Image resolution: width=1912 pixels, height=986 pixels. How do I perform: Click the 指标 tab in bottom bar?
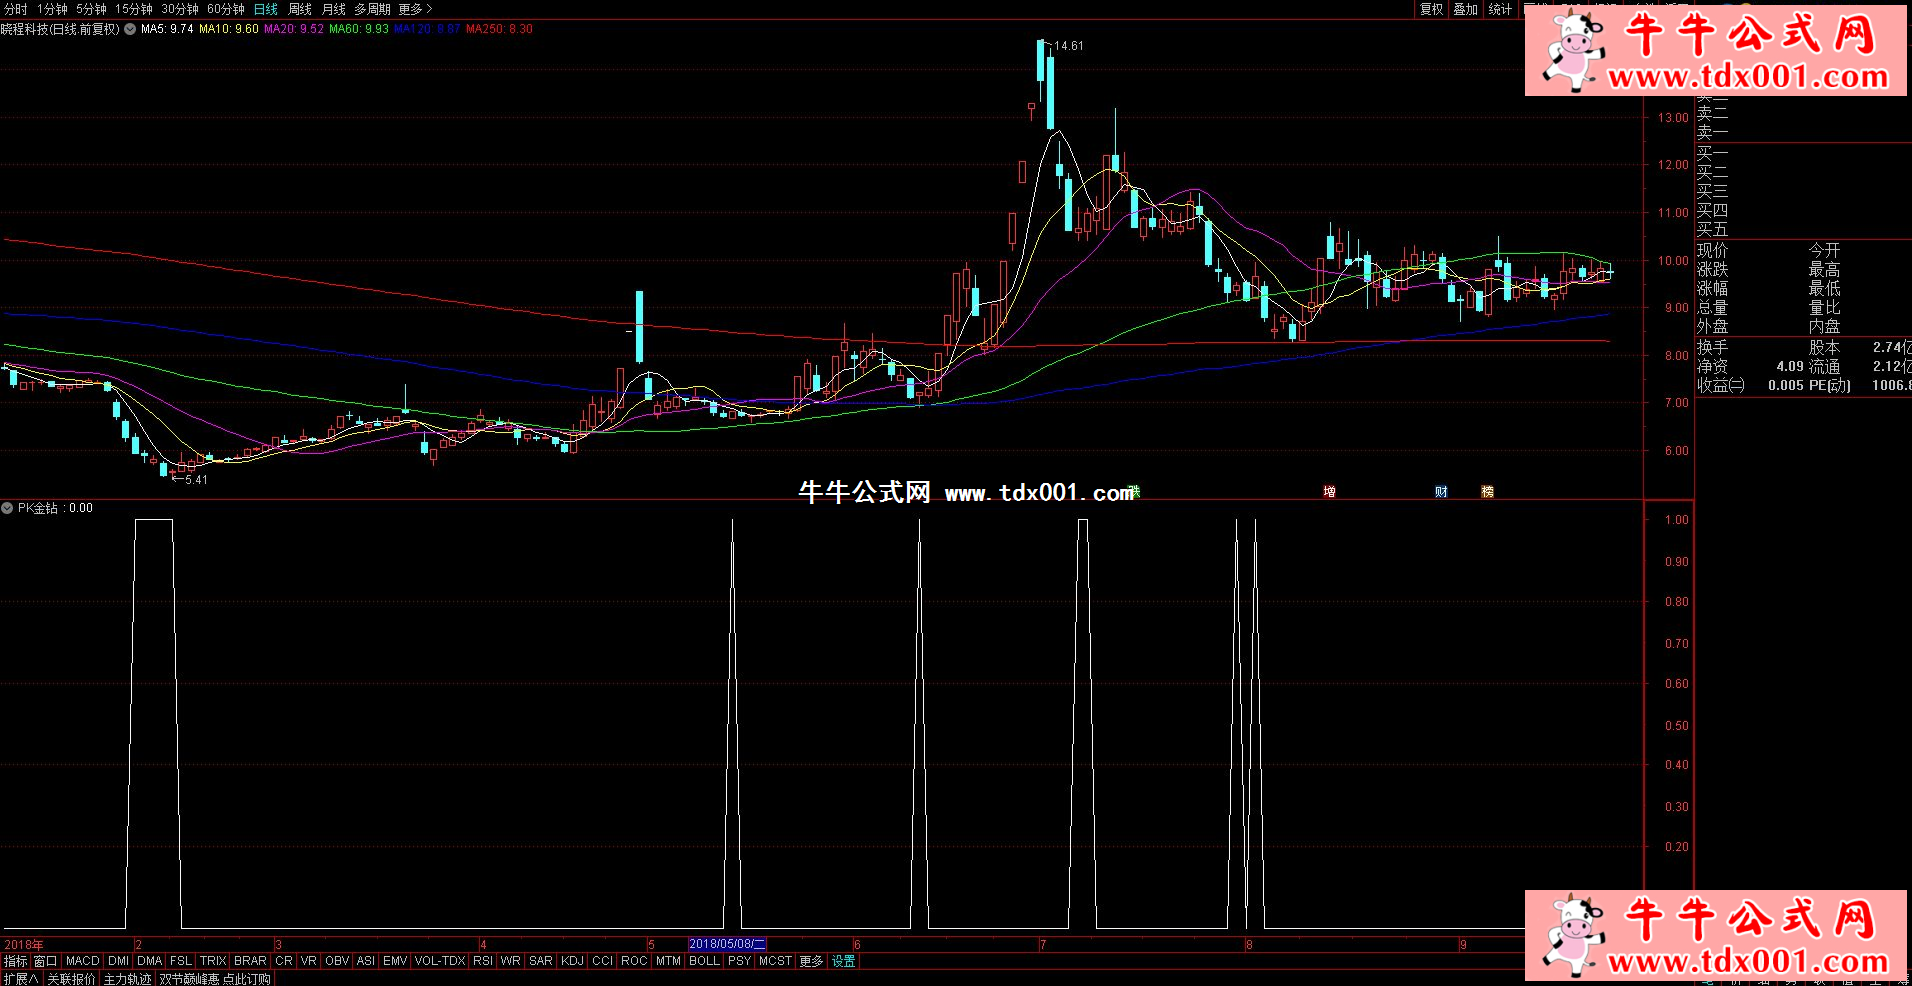pos(16,961)
